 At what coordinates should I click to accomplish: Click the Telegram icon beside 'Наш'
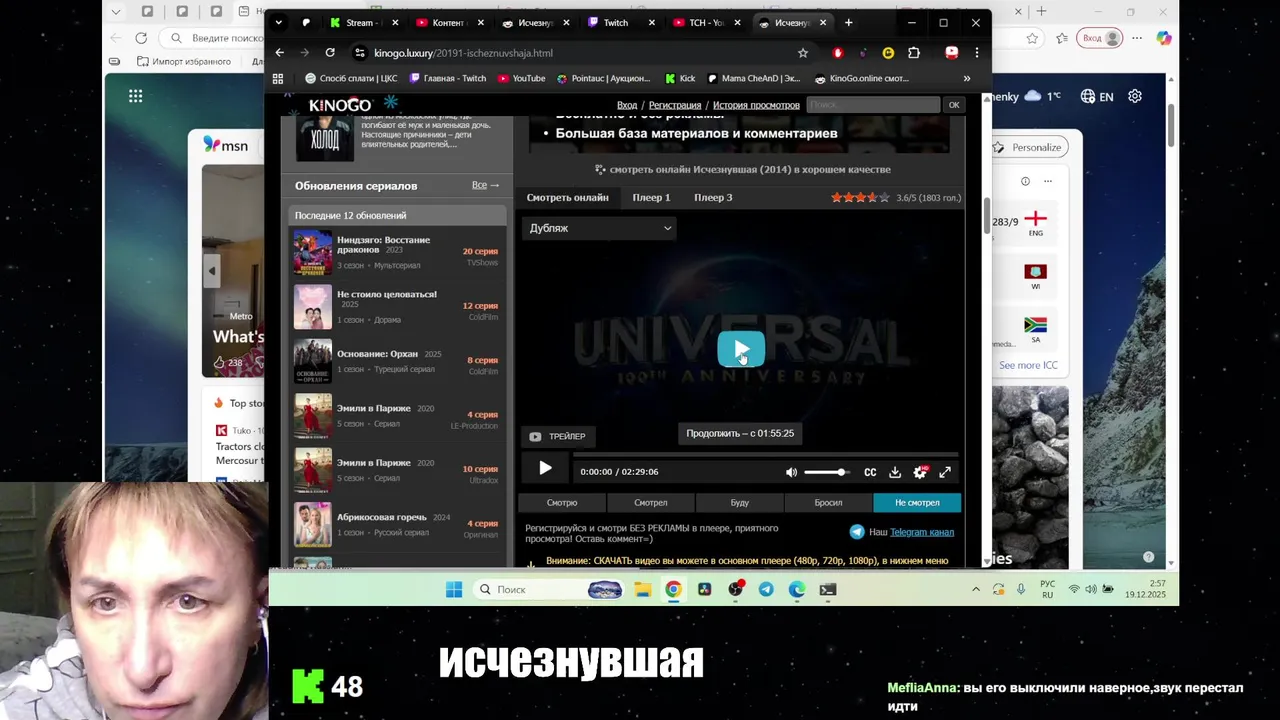tap(857, 532)
